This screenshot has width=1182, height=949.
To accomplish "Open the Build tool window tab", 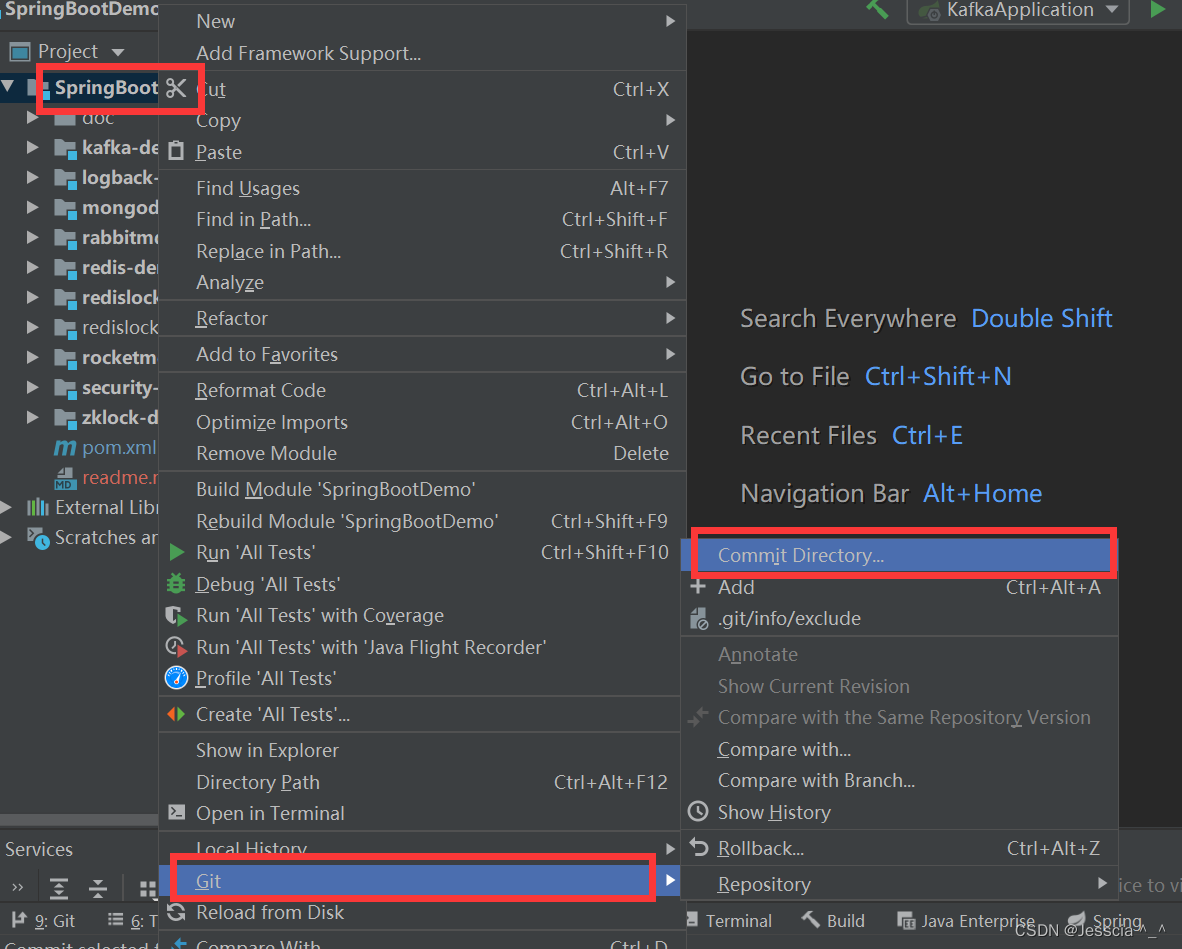I will click(833, 920).
